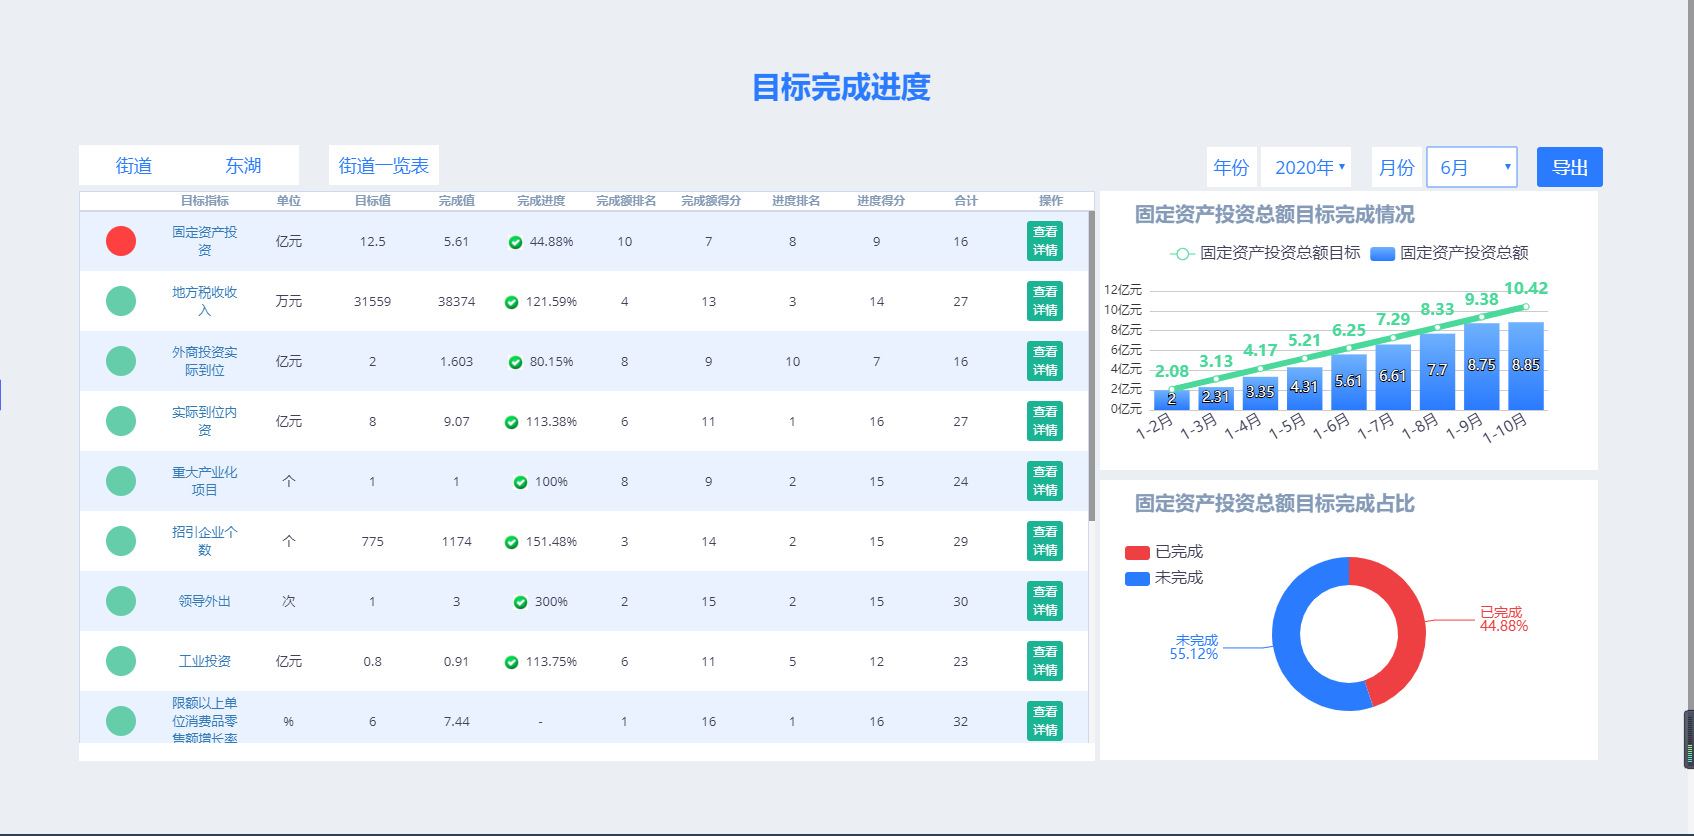Click the green status dot for 领导外出
This screenshot has height=836, width=1694.
point(121,601)
